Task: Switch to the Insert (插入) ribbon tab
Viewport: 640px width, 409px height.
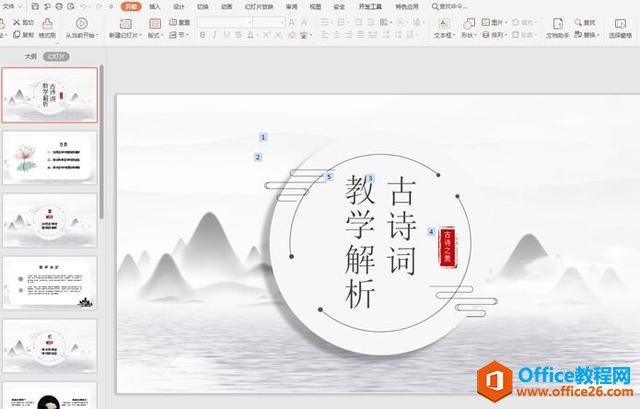Action: point(154,6)
